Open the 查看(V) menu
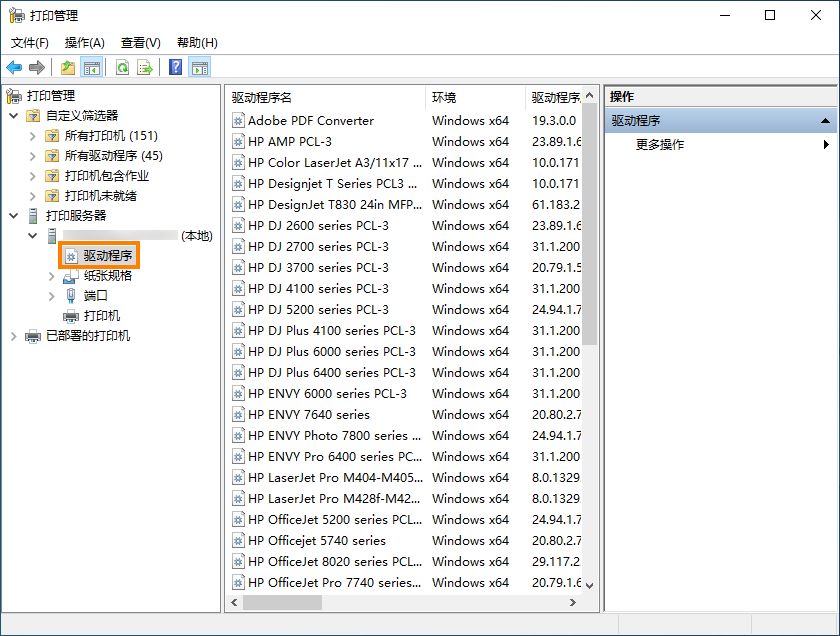This screenshot has width=840, height=636. 140,43
